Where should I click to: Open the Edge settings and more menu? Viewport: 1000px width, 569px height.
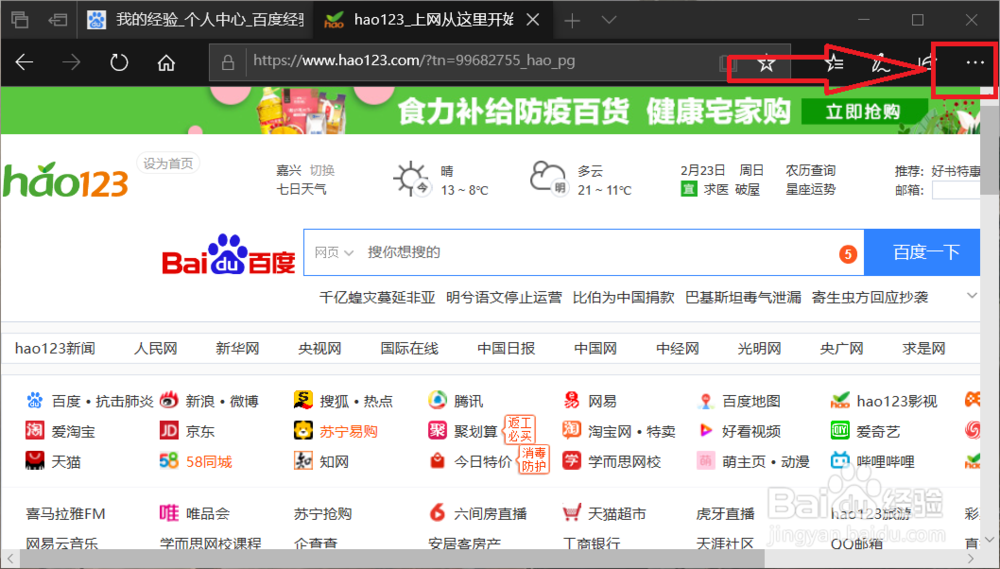[974, 63]
